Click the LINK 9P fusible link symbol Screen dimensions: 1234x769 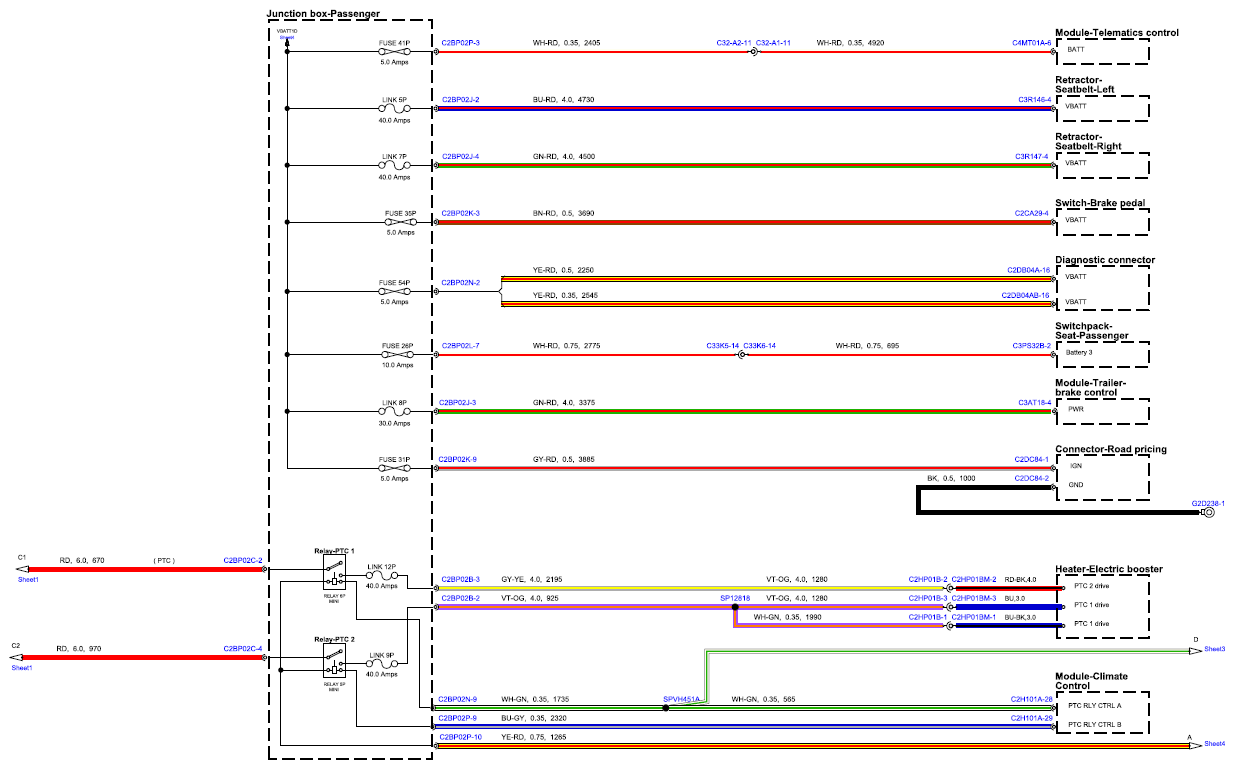click(383, 663)
